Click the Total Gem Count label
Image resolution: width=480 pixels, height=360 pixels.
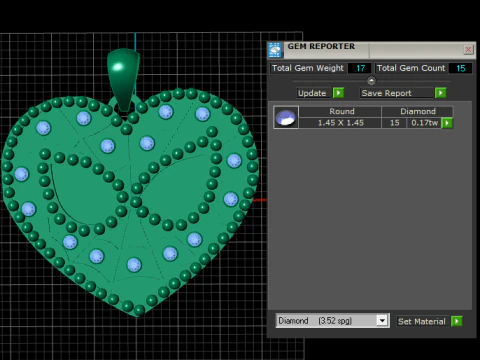click(x=411, y=68)
